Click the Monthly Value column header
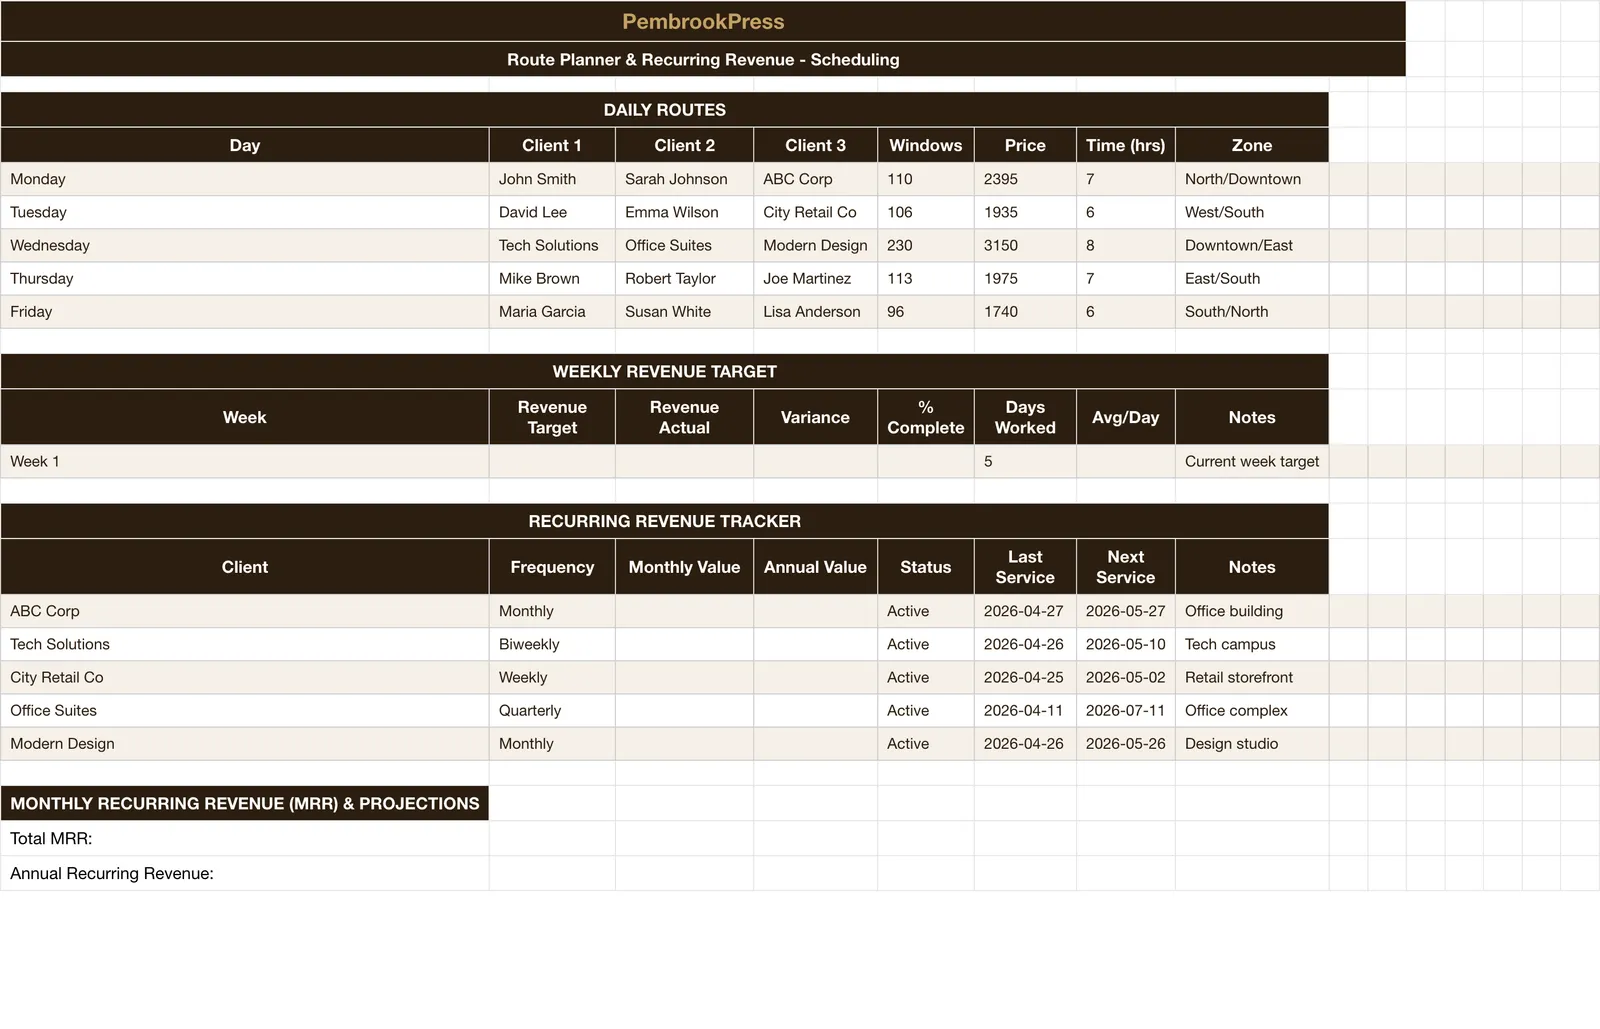Viewport: 1600px width, 1029px height. (684, 567)
